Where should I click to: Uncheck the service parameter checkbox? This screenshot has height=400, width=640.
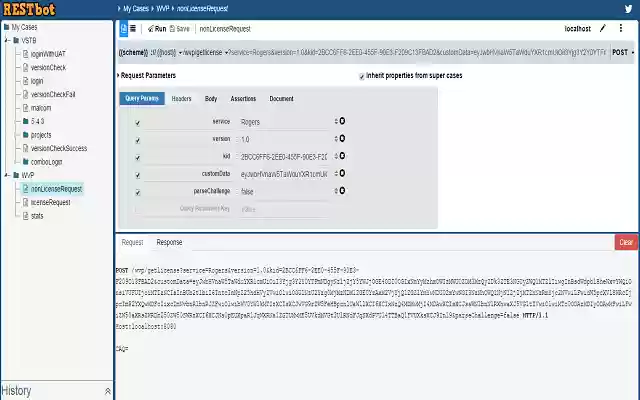point(138,123)
